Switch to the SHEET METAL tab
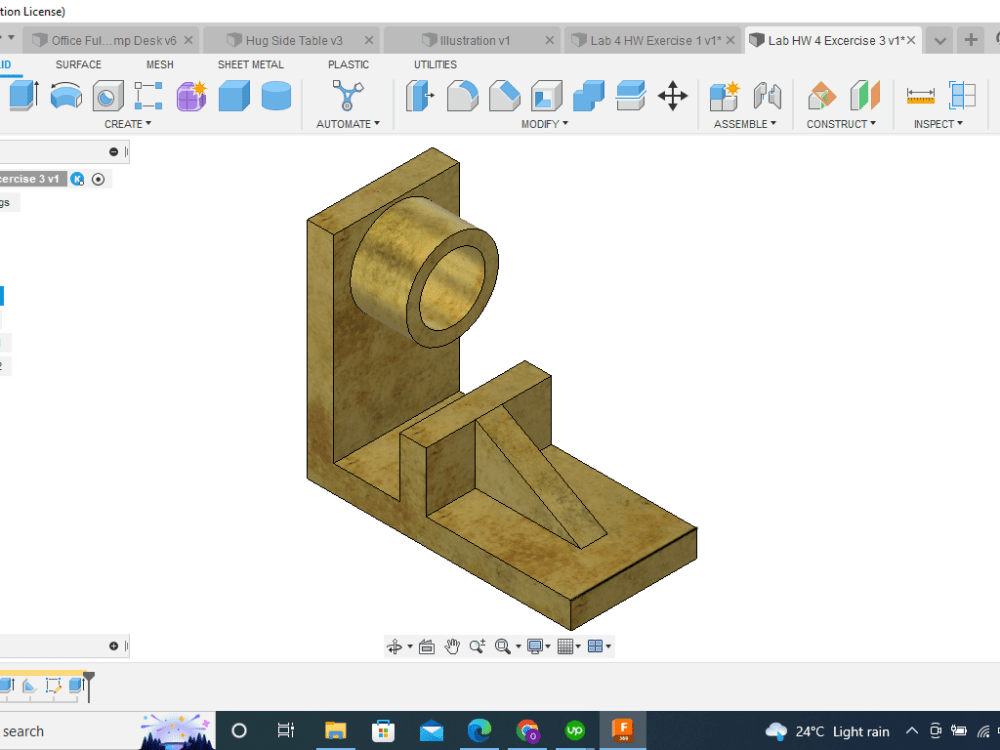Screen dimensions: 1000x750 251,64
